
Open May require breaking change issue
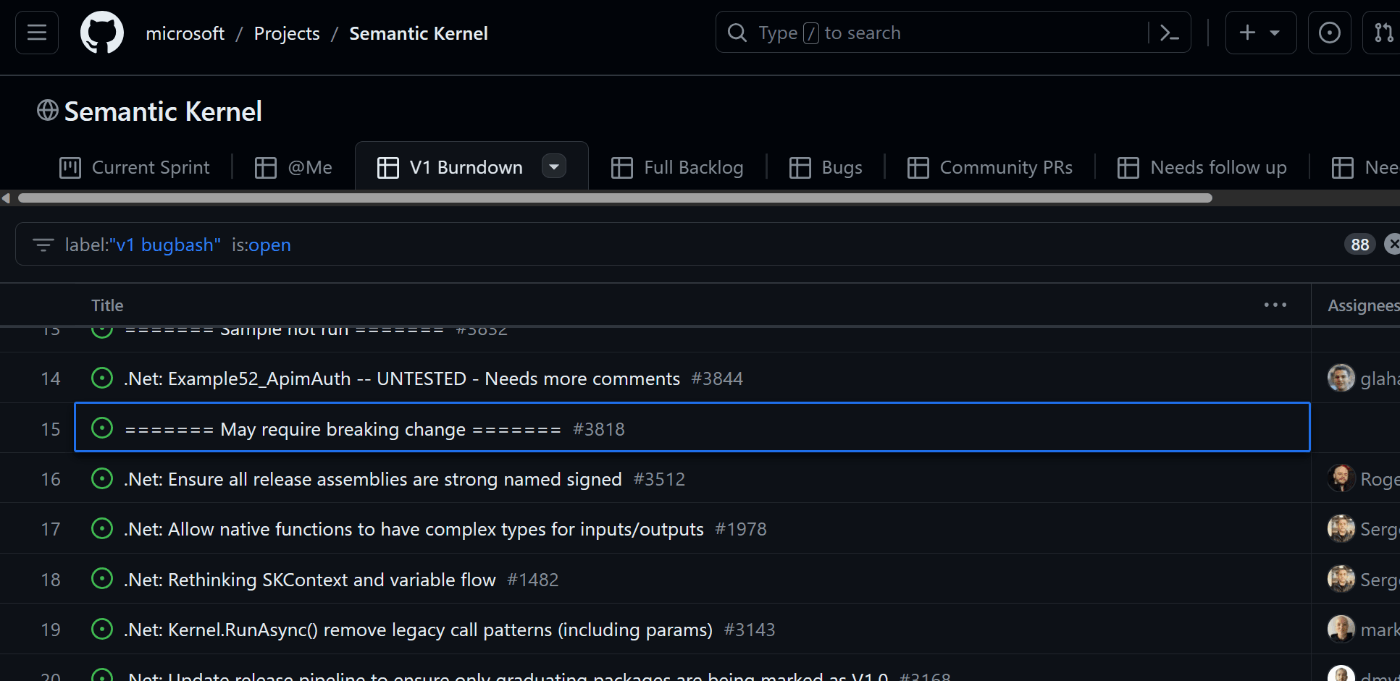coord(343,429)
